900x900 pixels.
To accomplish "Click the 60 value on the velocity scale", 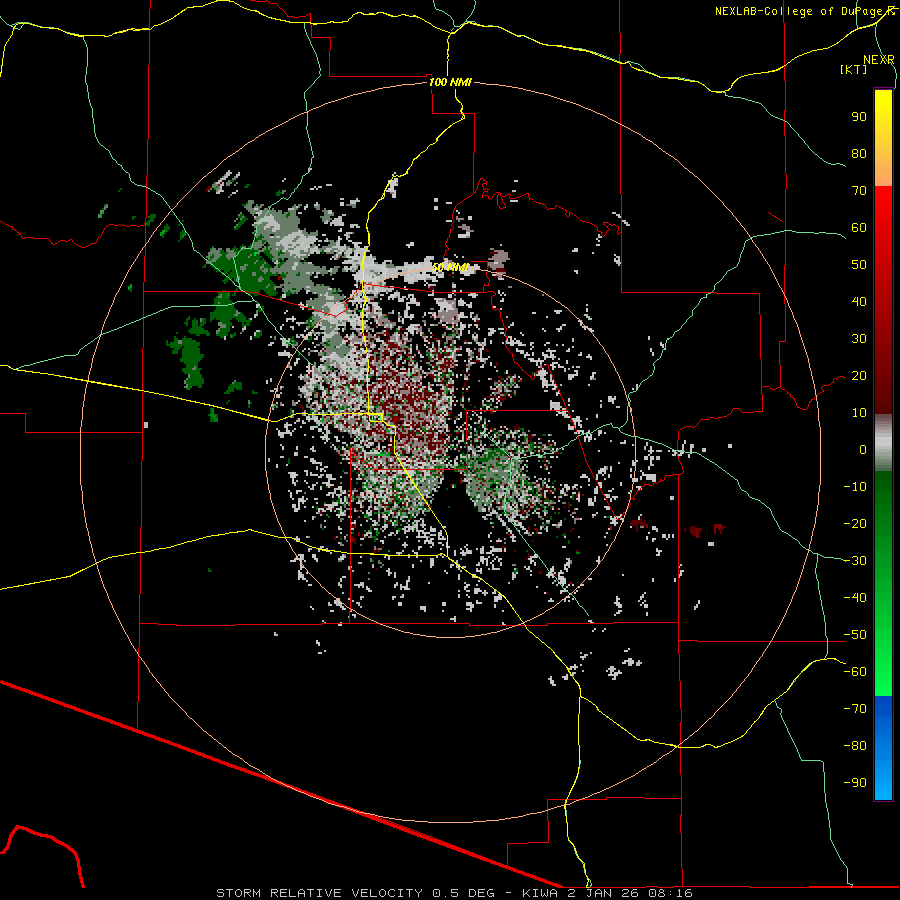I will tap(859, 227).
